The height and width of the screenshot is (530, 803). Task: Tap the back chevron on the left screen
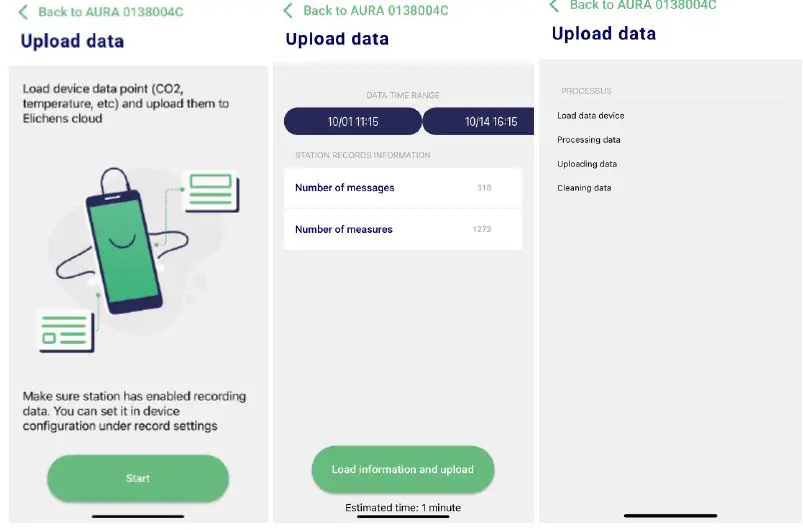tap(23, 12)
